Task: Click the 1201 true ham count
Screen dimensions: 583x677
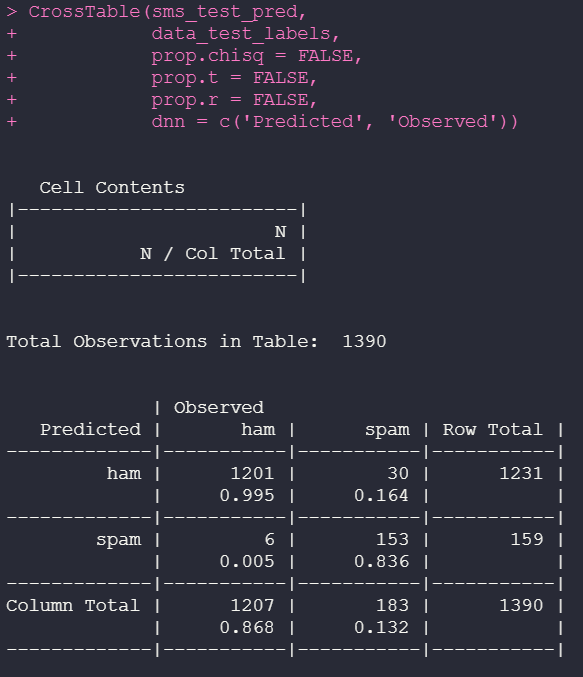Action: pos(252,474)
